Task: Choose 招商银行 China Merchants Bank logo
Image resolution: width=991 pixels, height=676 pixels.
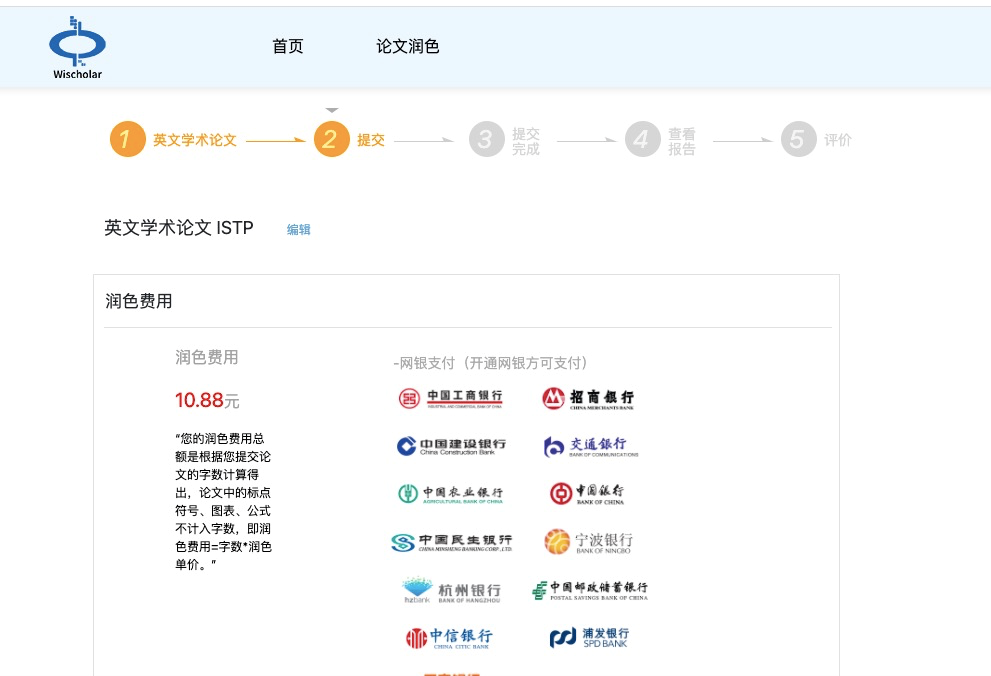Action: [x=588, y=399]
